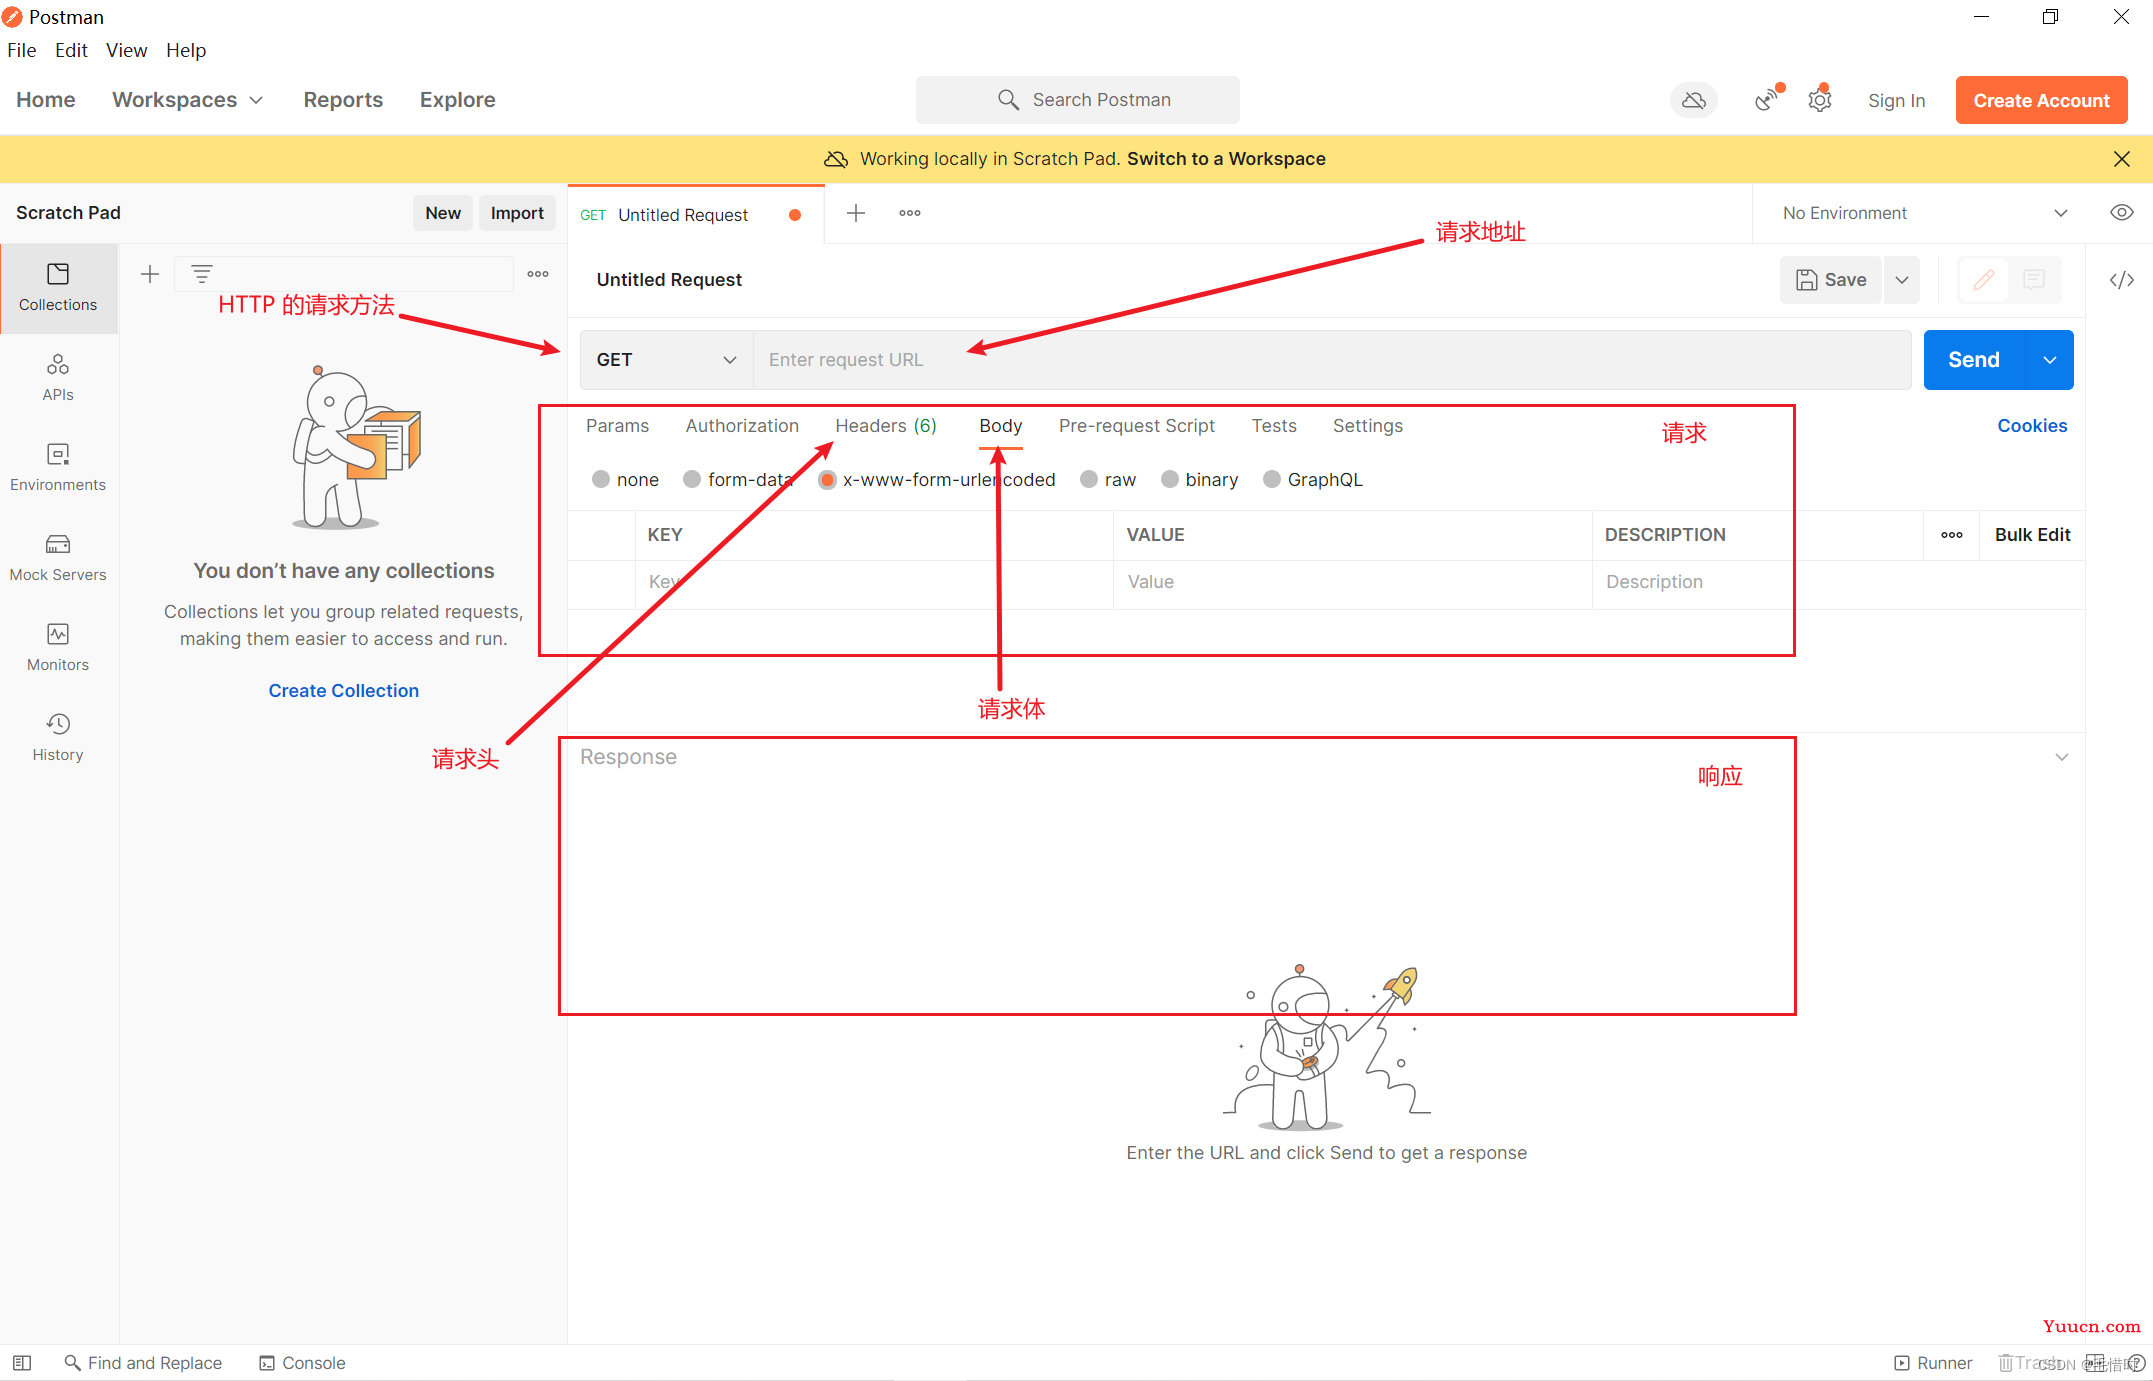Click the Enter request URL field

pos(1332,360)
